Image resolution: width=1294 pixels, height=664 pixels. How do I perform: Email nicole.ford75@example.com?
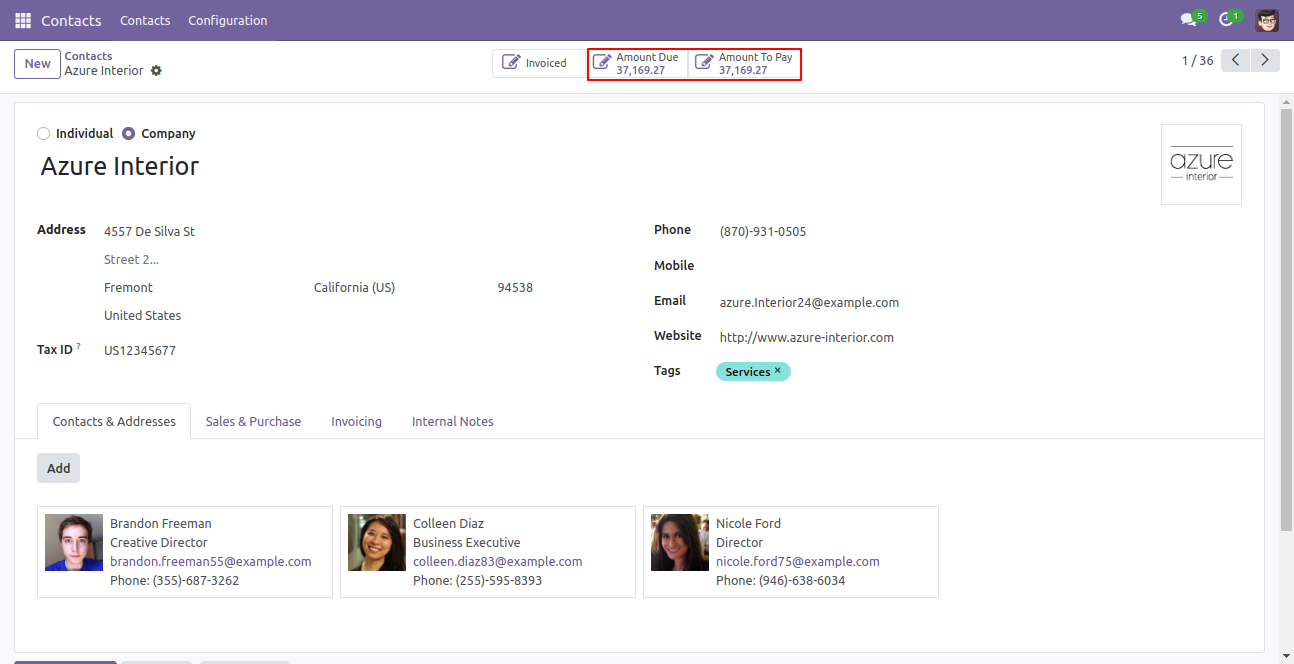click(x=798, y=562)
